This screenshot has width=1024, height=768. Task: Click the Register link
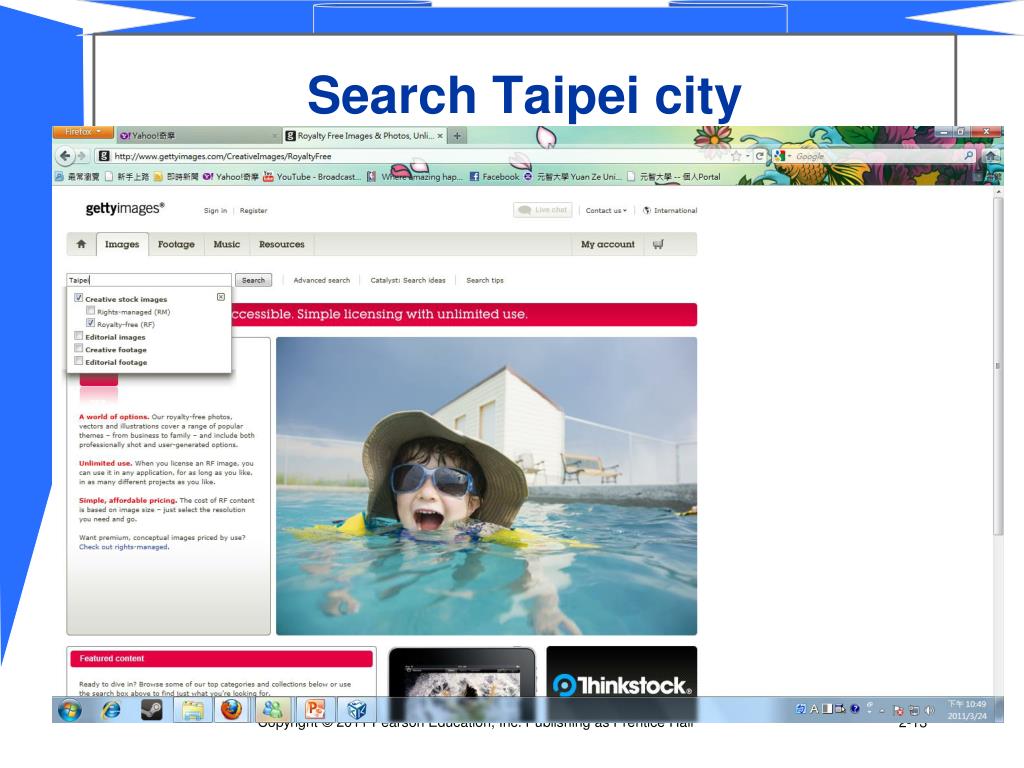coord(253,210)
